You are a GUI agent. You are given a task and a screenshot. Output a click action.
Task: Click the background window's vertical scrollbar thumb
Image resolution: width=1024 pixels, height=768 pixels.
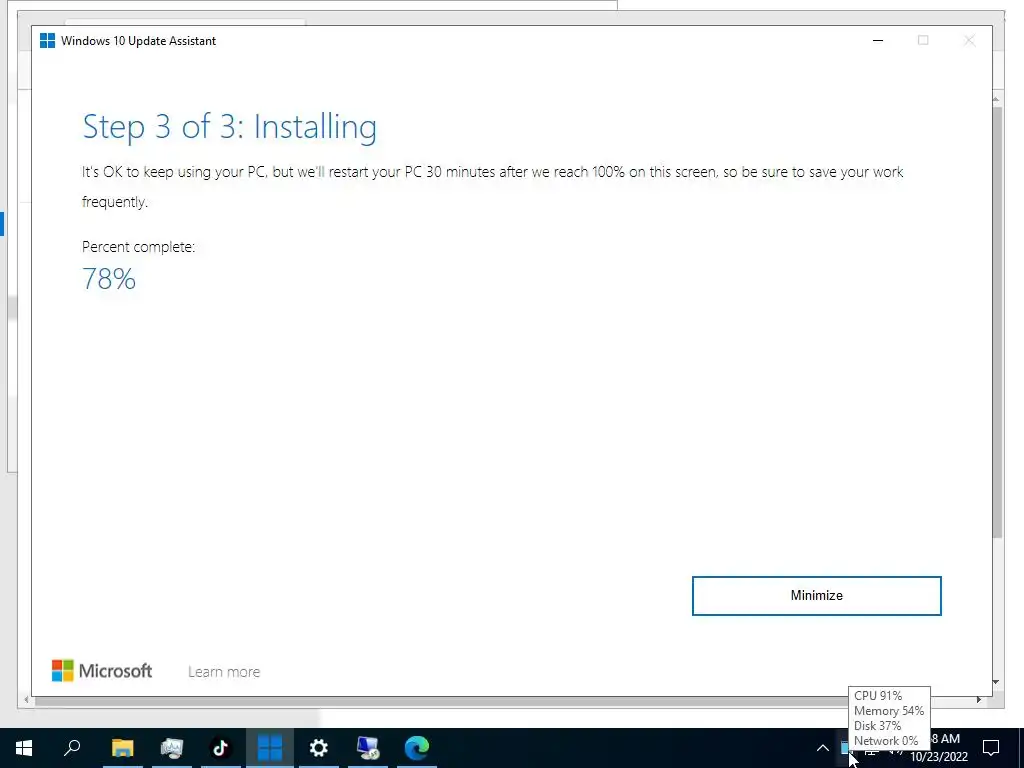coord(997,321)
